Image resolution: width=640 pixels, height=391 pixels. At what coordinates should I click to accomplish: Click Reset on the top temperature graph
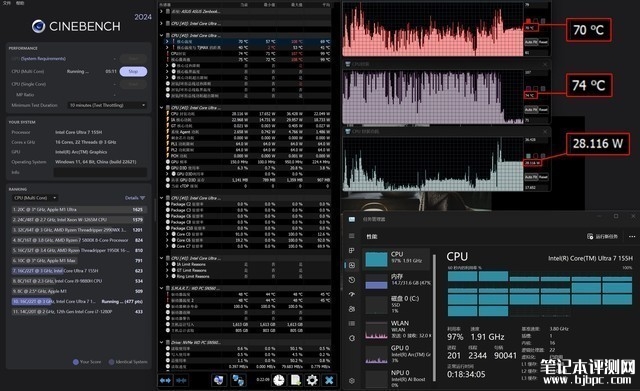pyautogui.click(x=543, y=42)
